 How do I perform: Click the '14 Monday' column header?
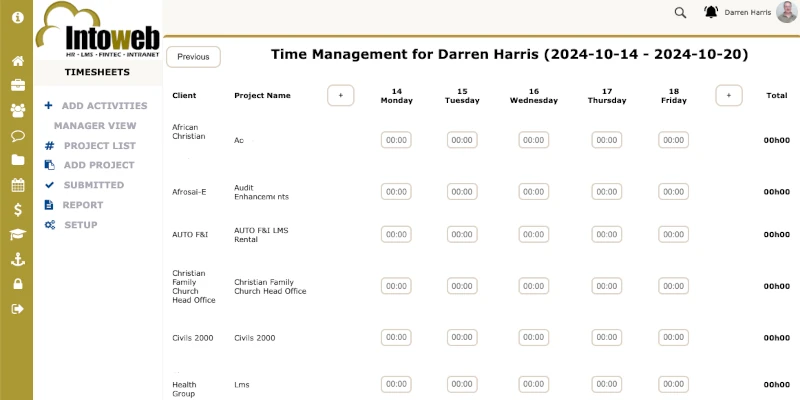(x=396, y=96)
